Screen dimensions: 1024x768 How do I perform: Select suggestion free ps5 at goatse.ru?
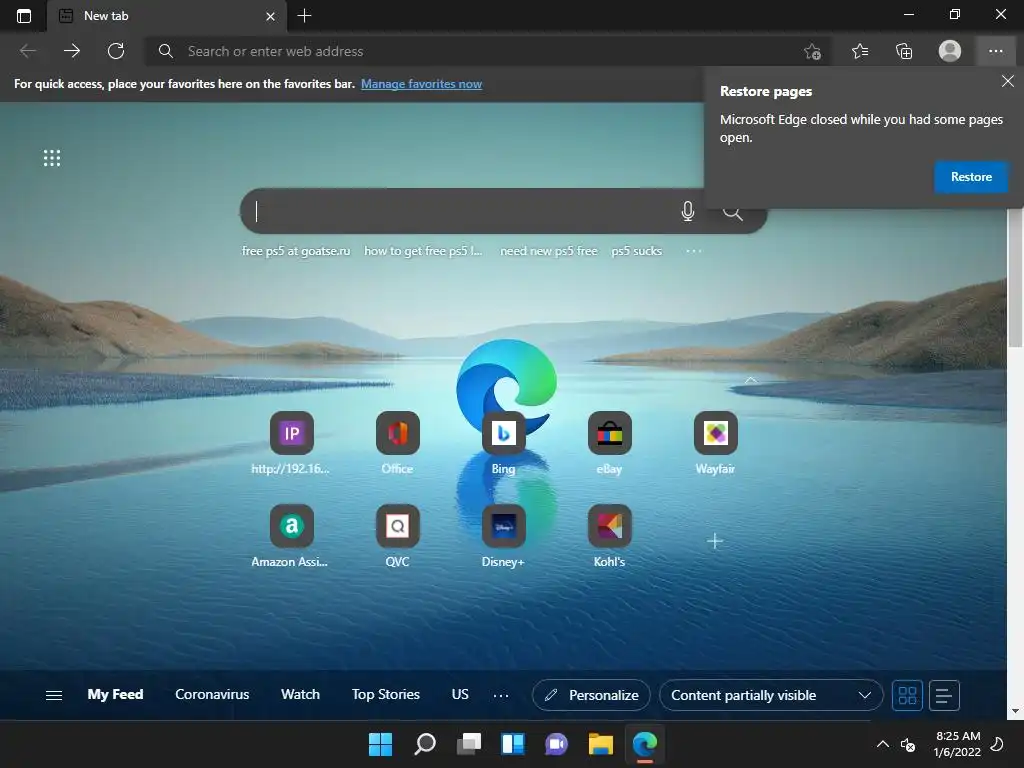296,251
